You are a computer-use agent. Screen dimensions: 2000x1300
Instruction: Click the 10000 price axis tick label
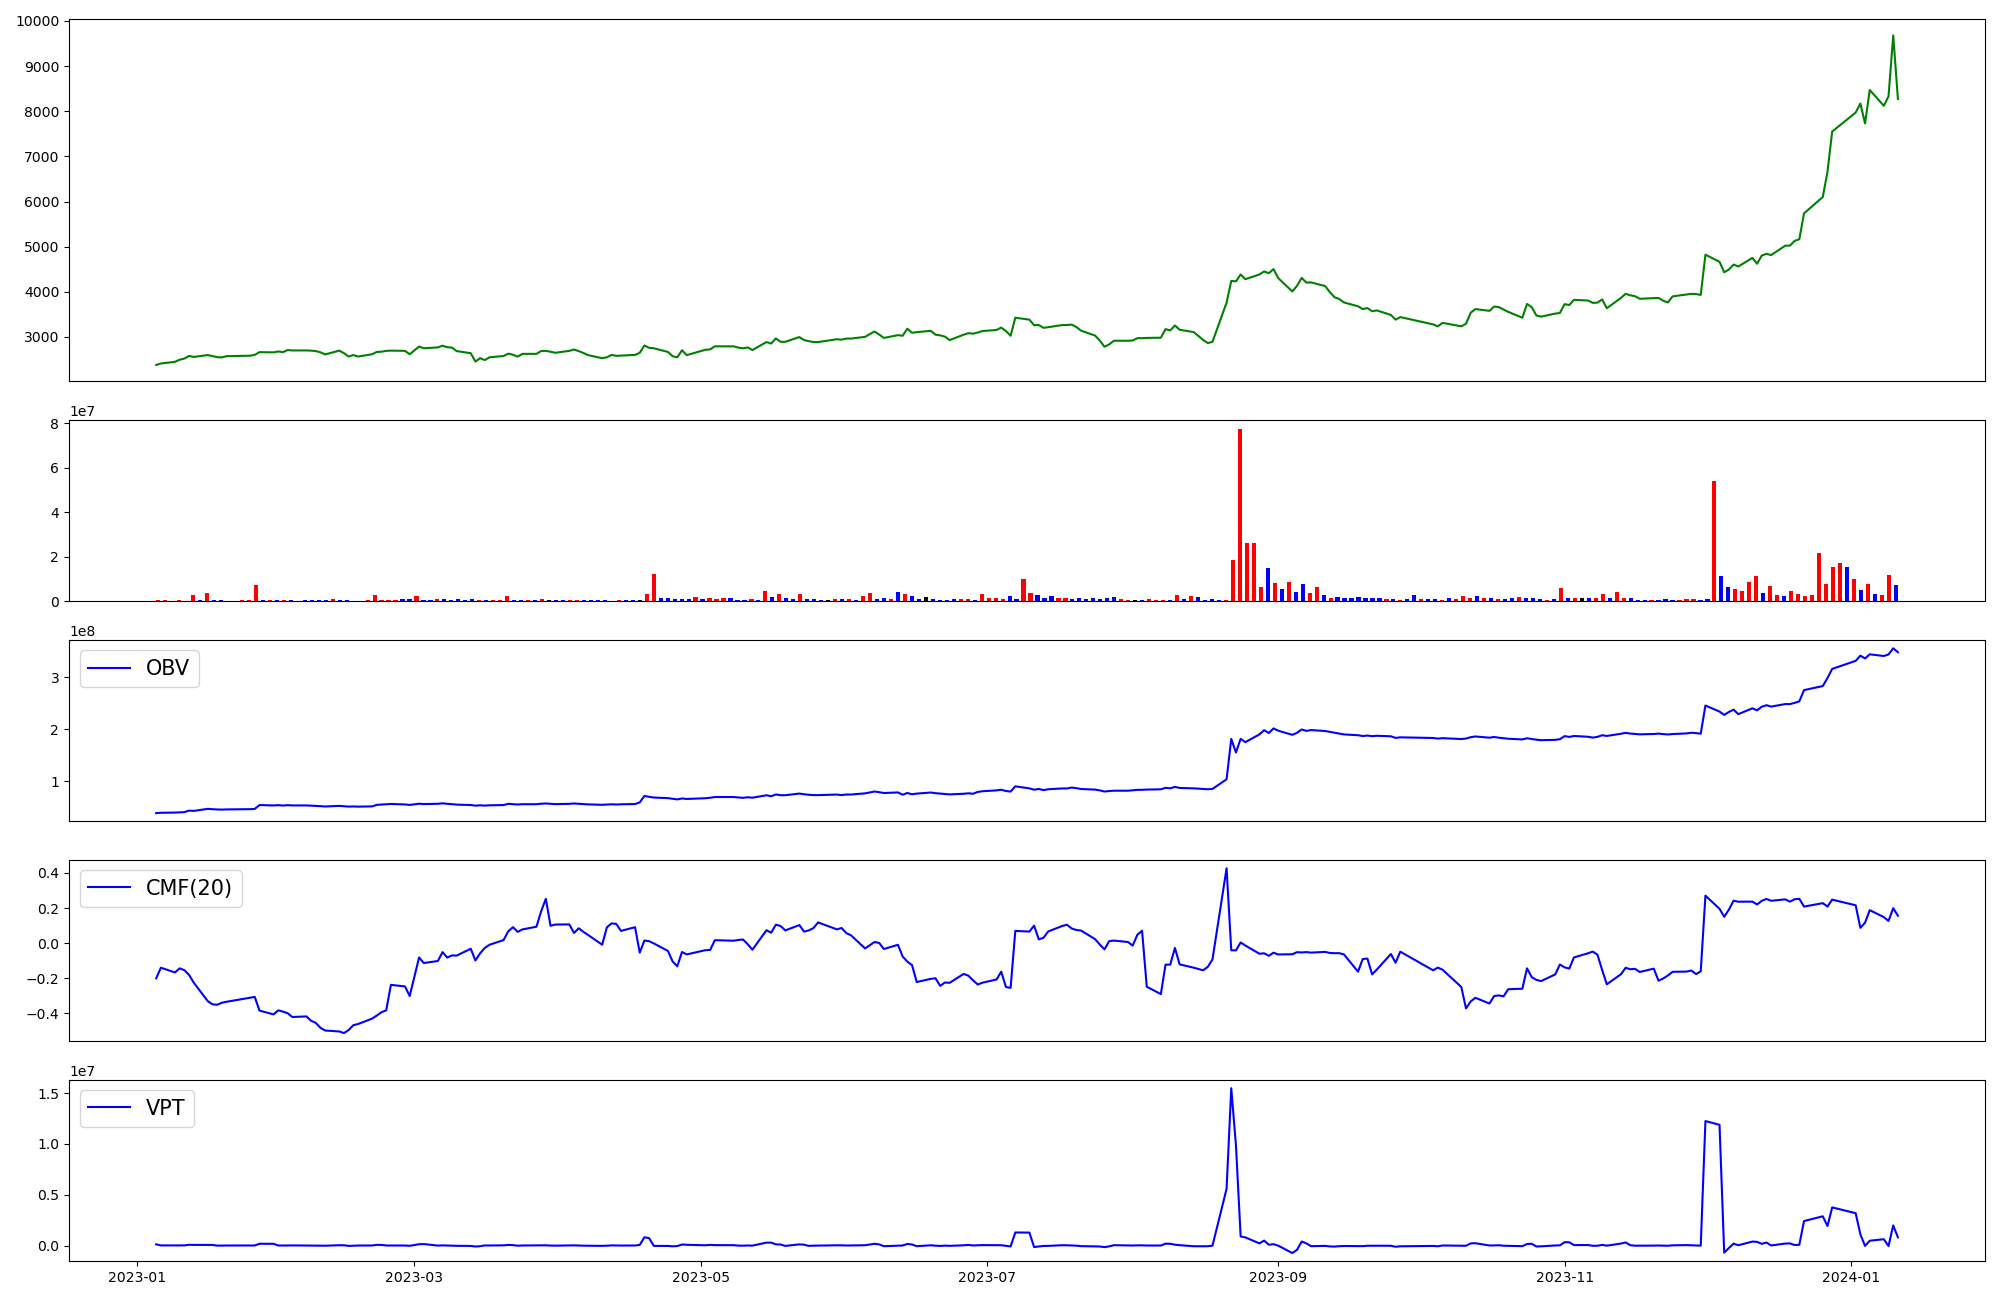(x=36, y=21)
